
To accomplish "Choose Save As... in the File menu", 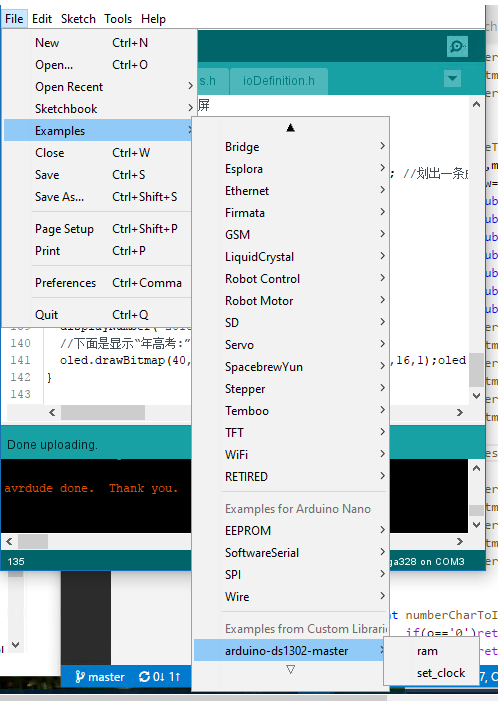I will pos(98,197).
